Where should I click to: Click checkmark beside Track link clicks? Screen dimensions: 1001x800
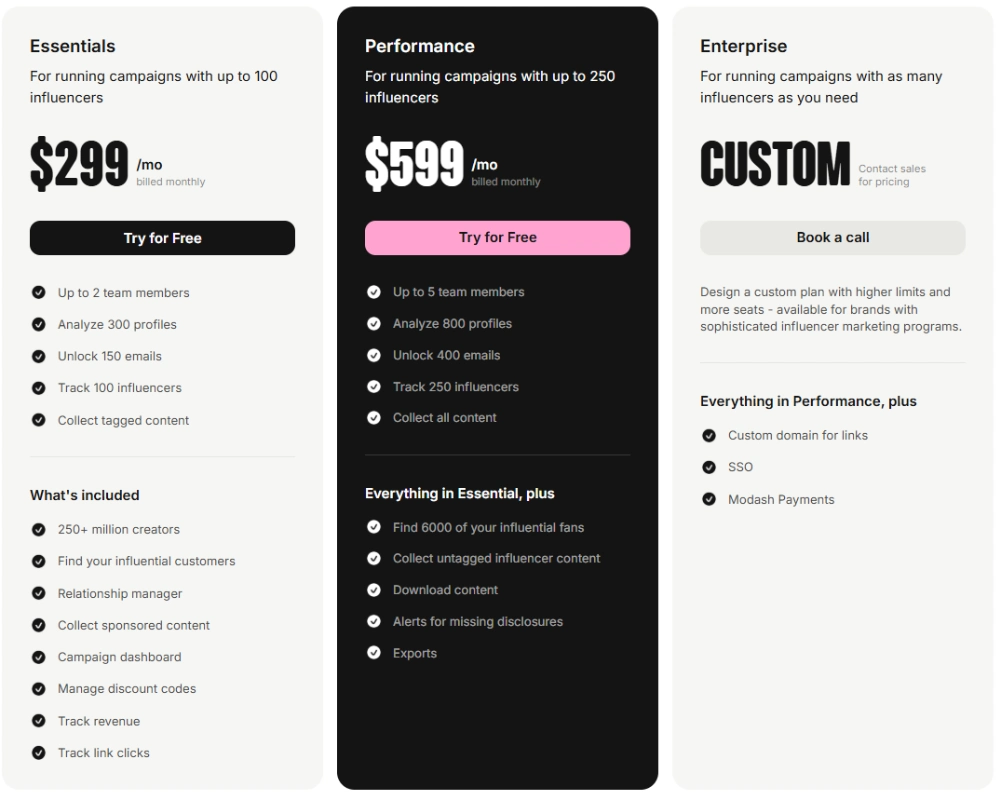[39, 753]
